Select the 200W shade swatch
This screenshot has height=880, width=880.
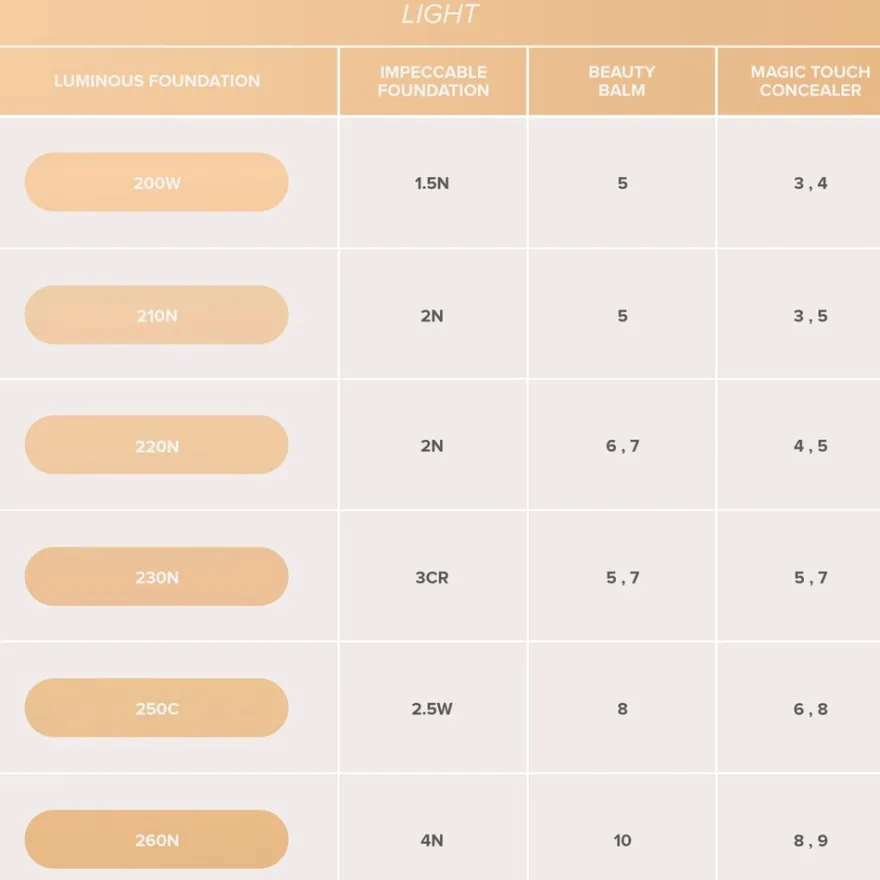tap(157, 182)
